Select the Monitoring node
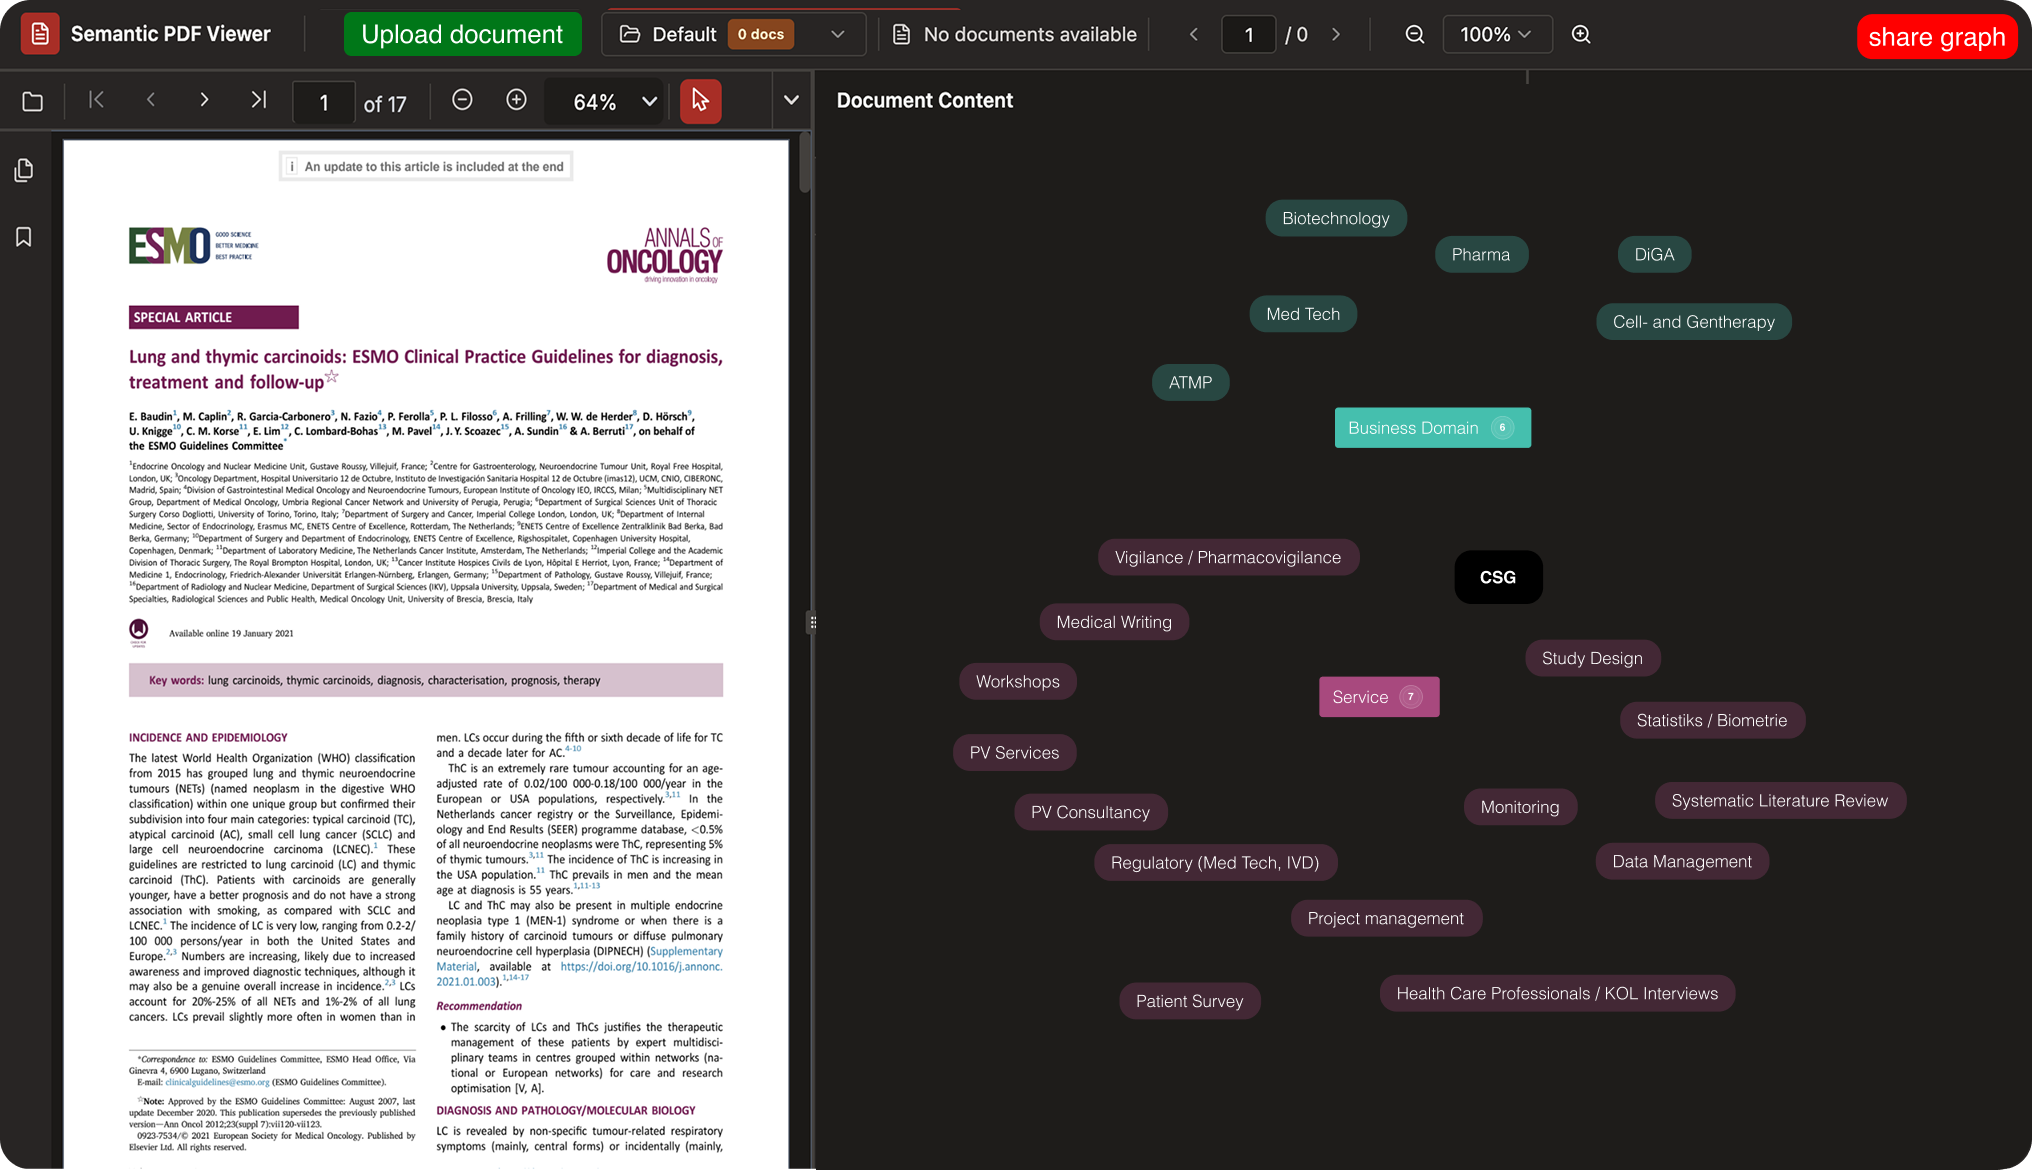Screen dimensions: 2032x1170 click(1520, 807)
